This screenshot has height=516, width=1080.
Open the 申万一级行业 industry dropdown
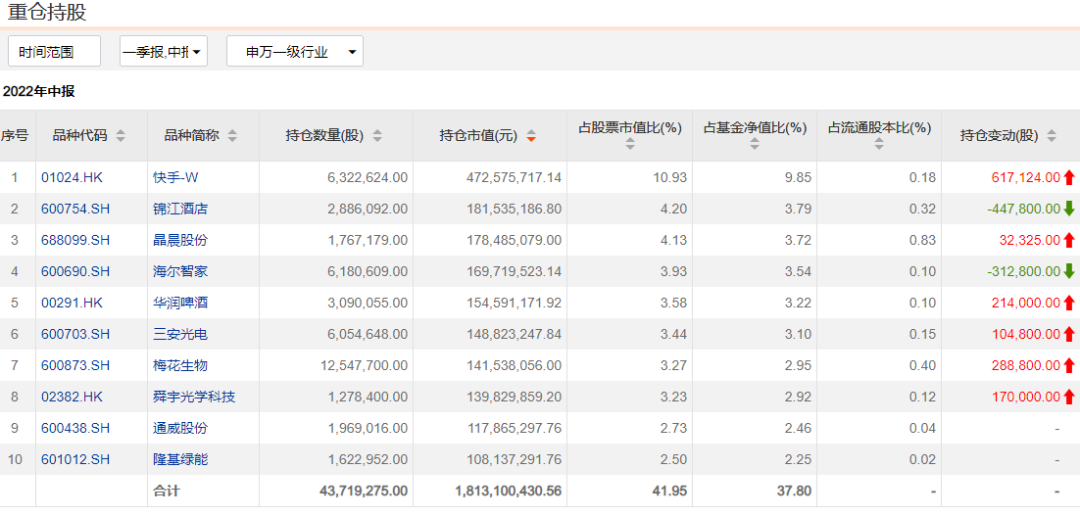pos(295,52)
